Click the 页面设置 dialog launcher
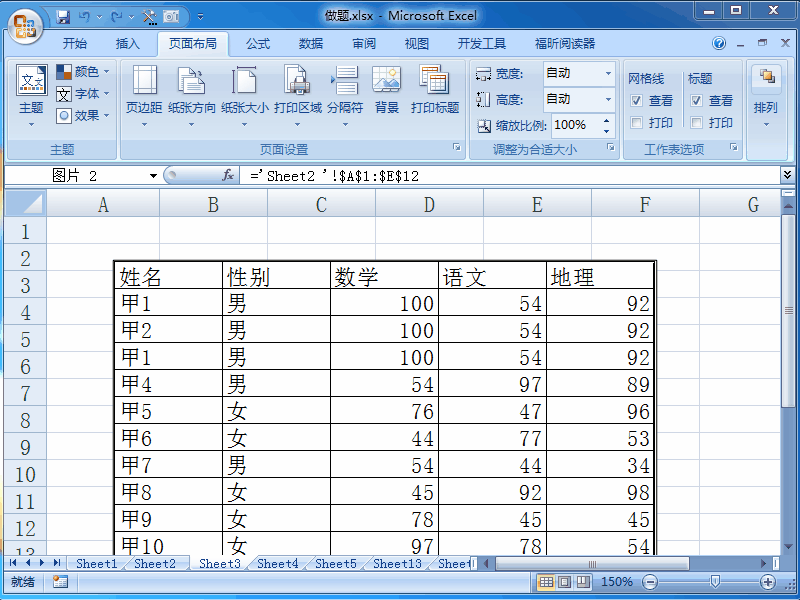This screenshot has height=600, width=800. [x=457, y=148]
